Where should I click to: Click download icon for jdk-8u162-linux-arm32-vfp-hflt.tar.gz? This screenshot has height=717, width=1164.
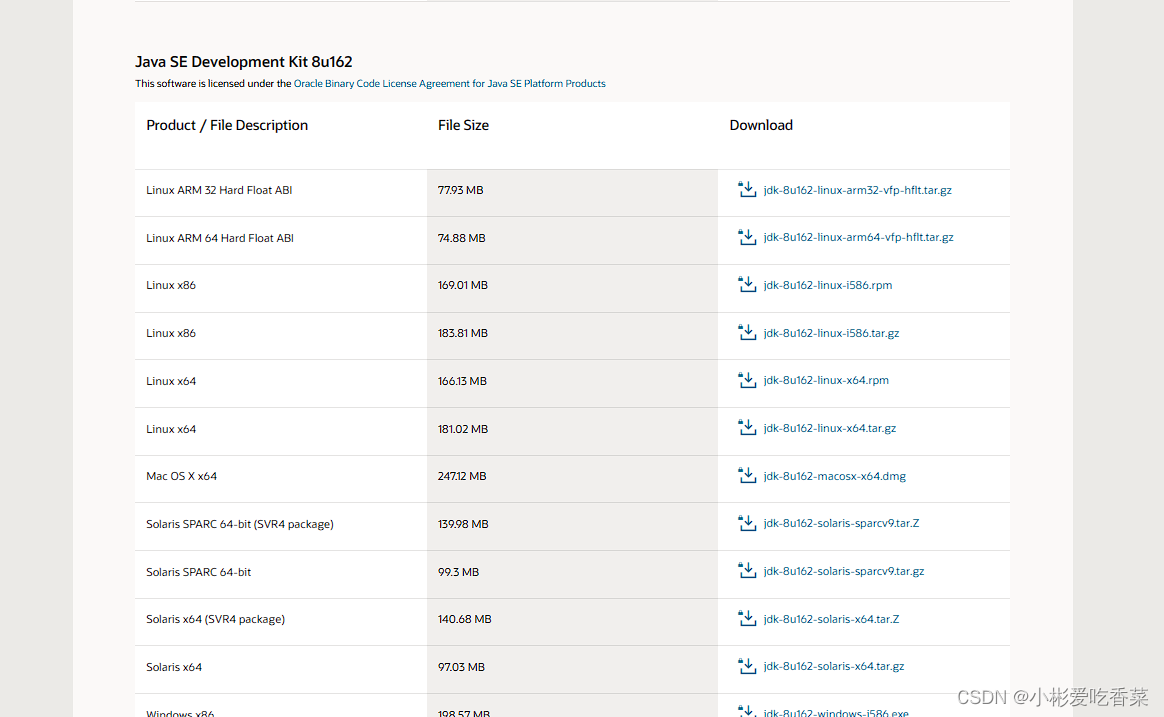tap(747, 189)
